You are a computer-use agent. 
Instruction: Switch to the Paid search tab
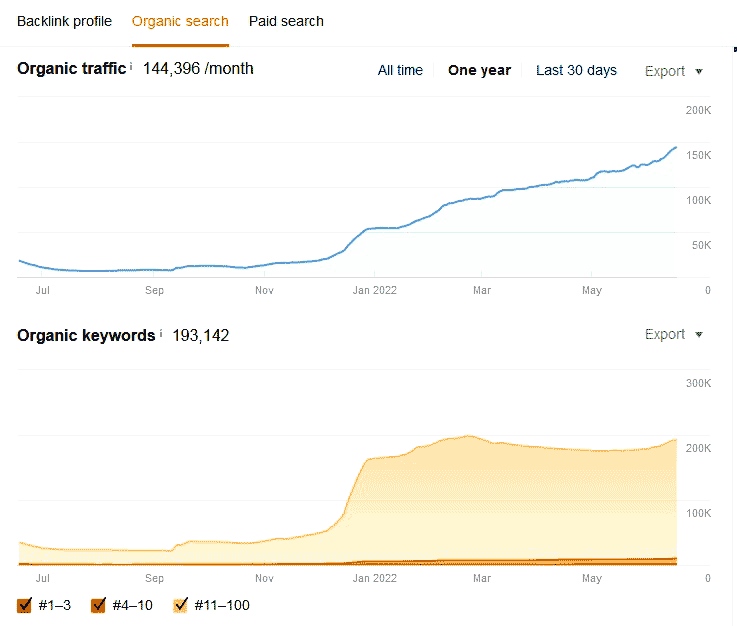286,21
